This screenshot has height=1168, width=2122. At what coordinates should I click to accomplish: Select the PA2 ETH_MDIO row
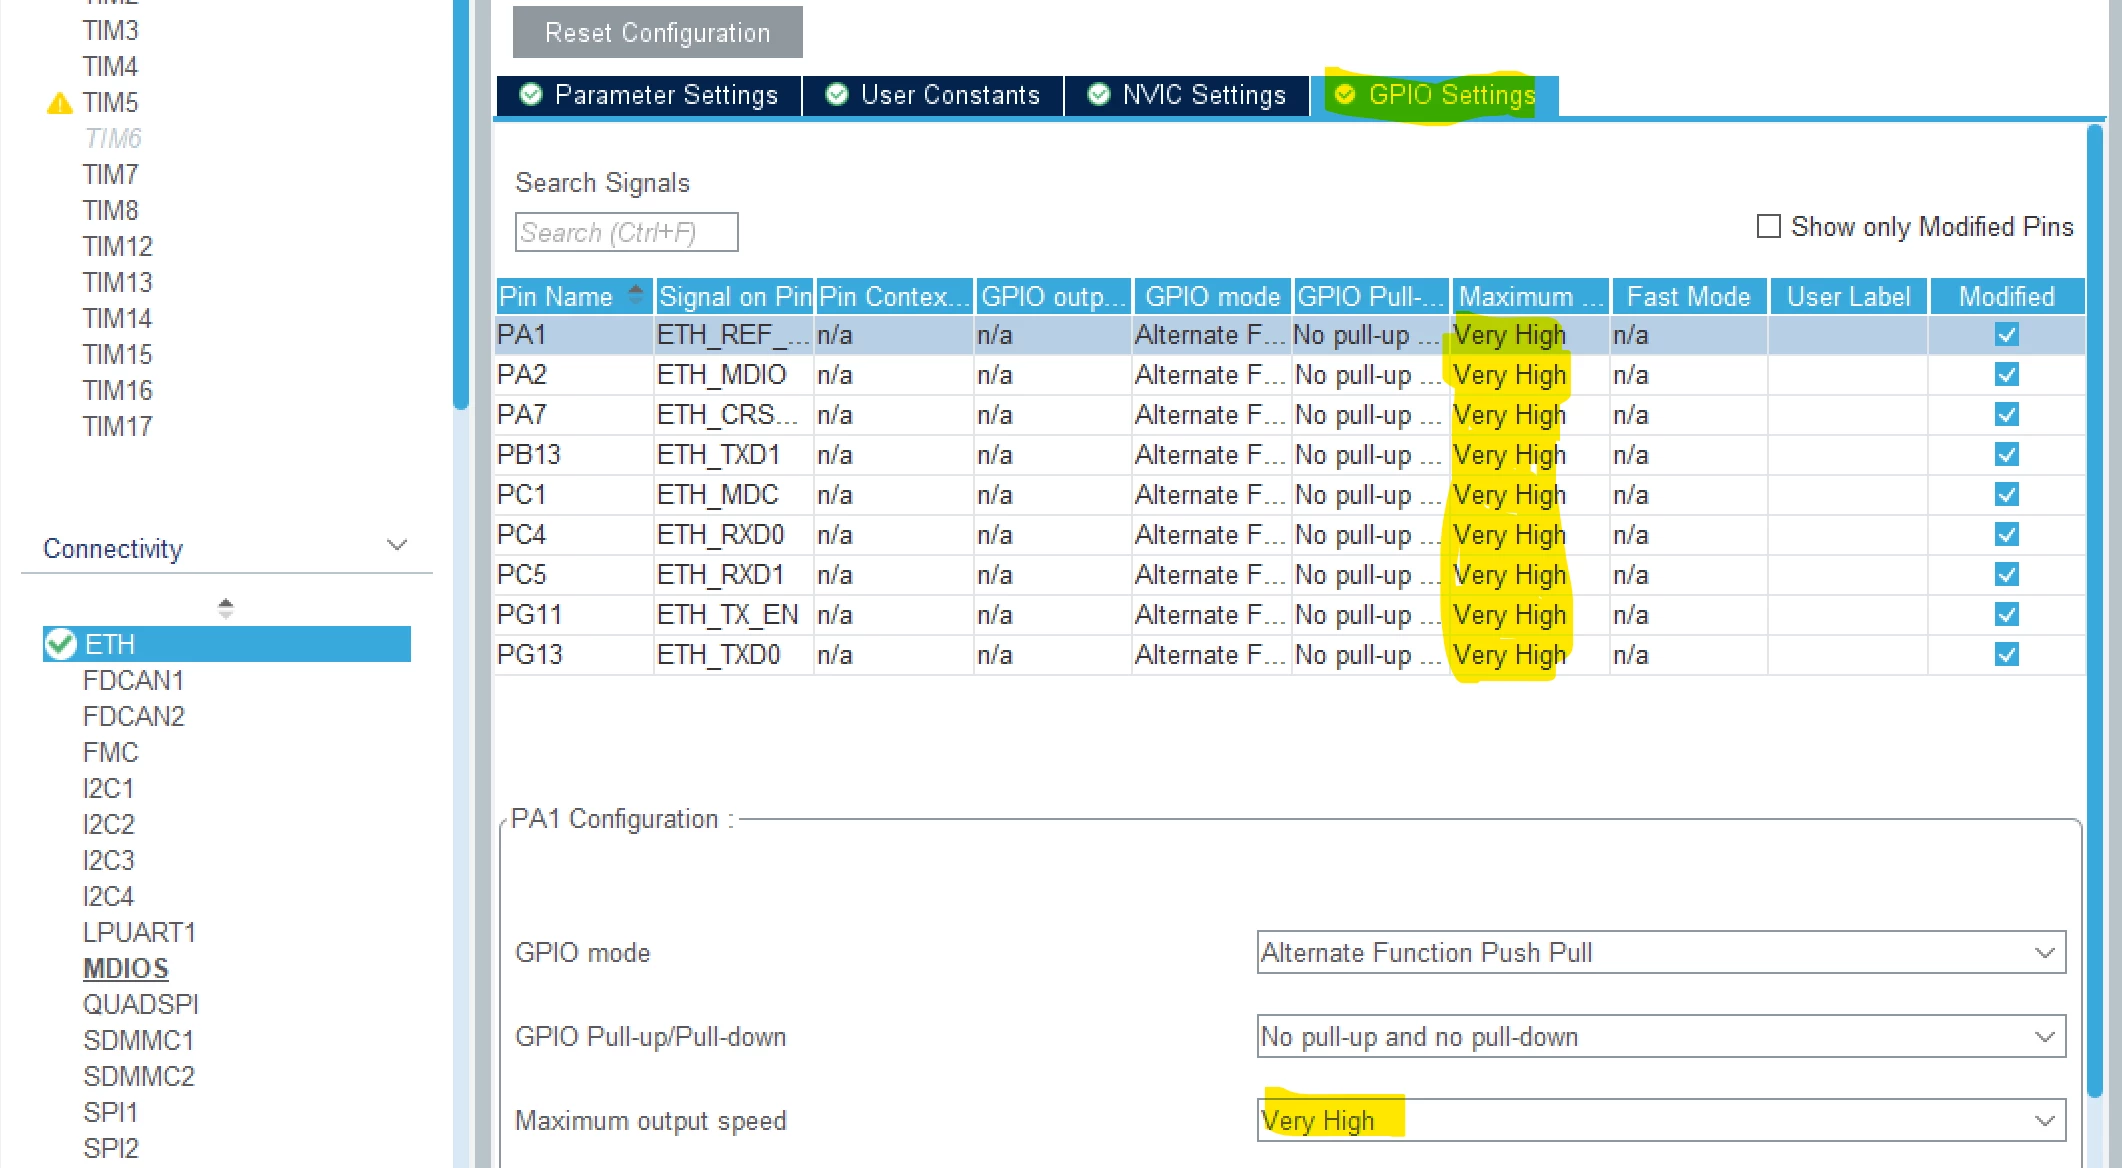(1290, 375)
